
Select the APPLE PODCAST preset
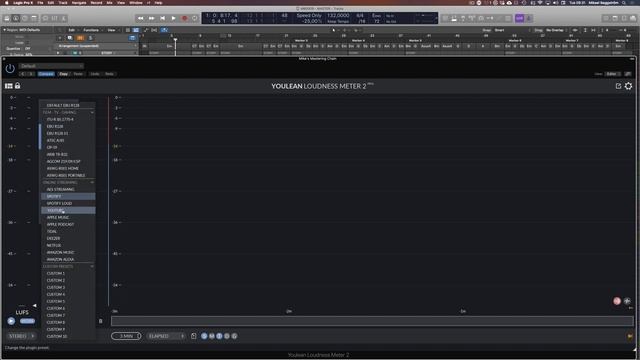[68, 224]
